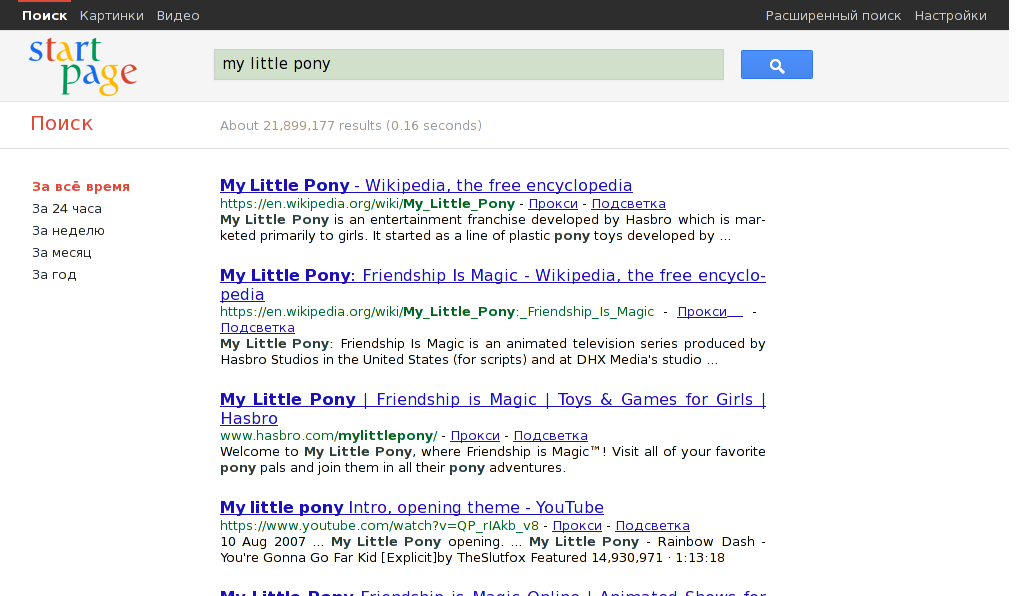Open Настройки in top bar
The height and width of the screenshot is (596, 1024).
tap(950, 15)
